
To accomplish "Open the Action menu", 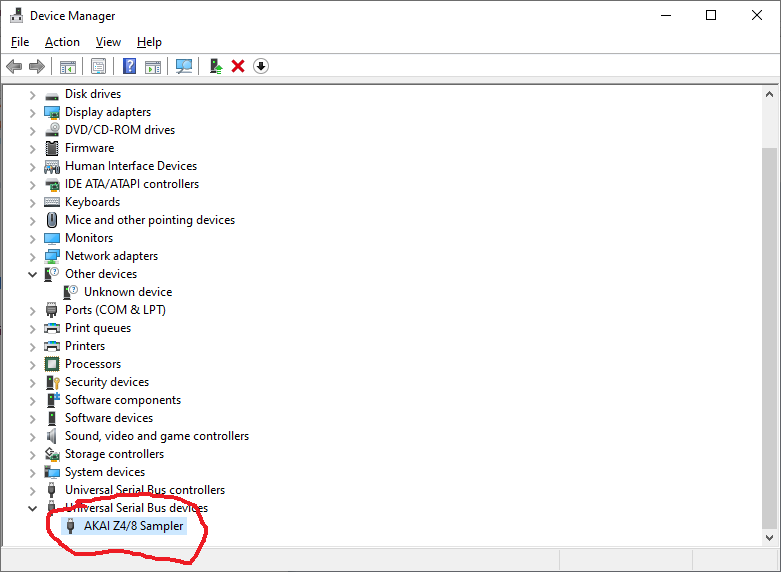I will click(x=62, y=42).
